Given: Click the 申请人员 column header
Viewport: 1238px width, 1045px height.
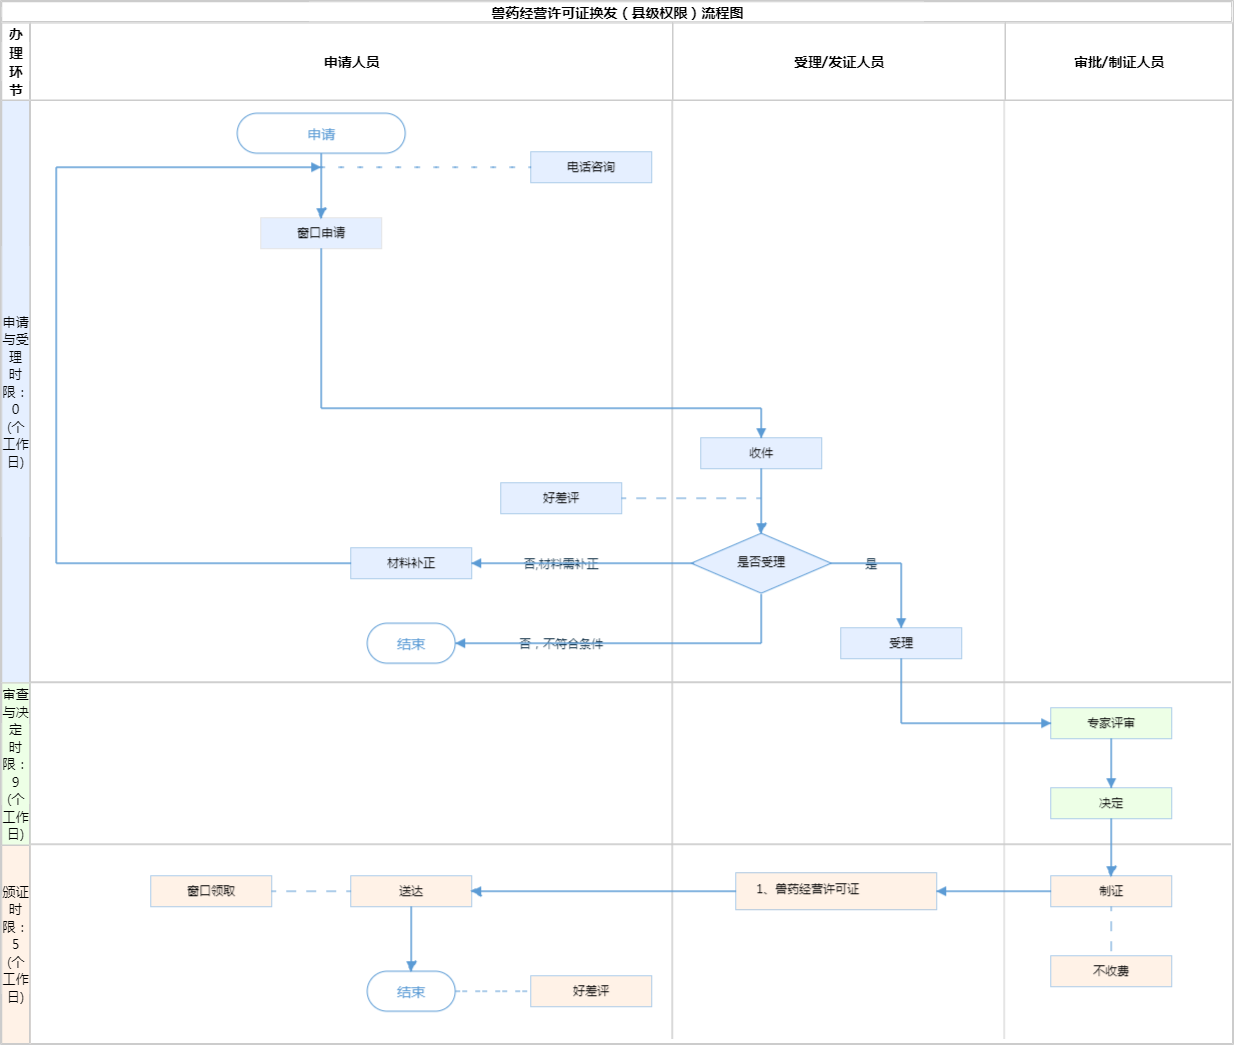Looking at the screenshot, I should pos(352,62).
